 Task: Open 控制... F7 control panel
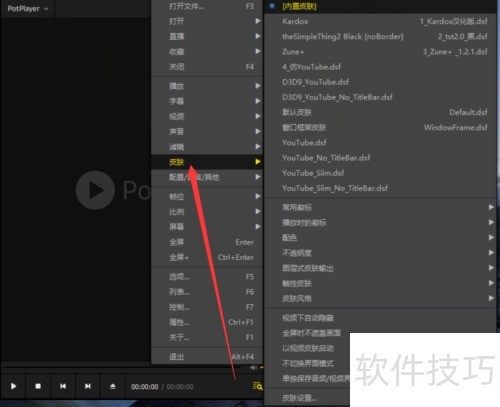click(207, 307)
